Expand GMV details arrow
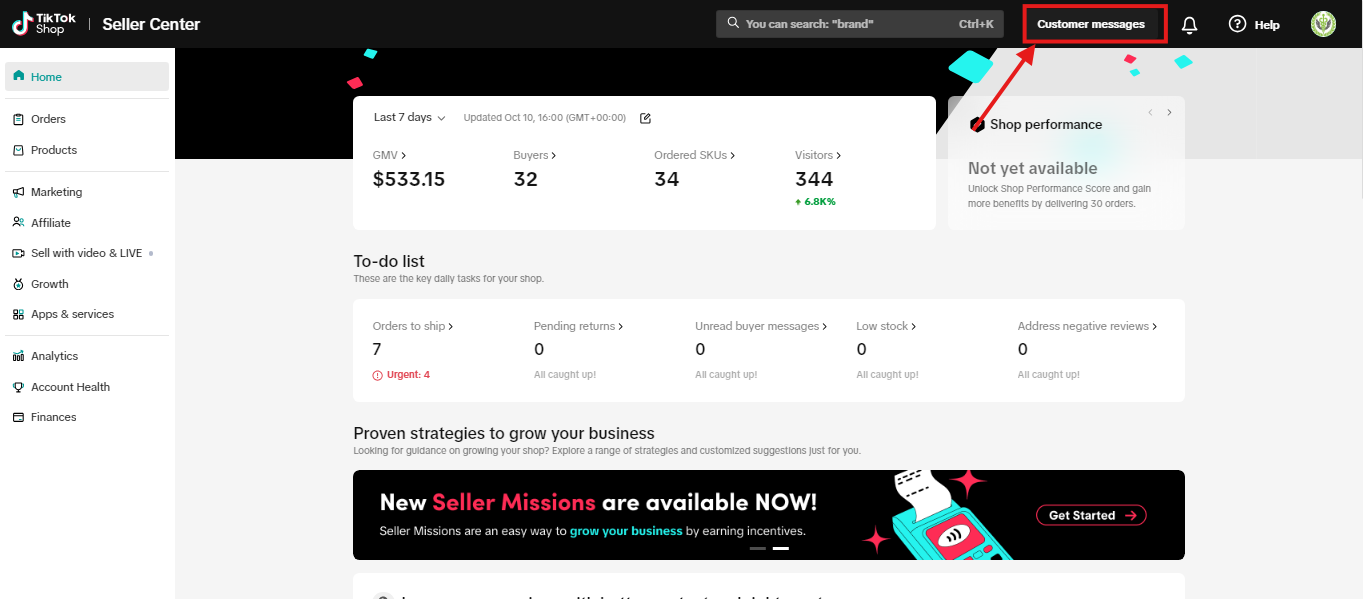This screenshot has width=1363, height=599. [403, 156]
